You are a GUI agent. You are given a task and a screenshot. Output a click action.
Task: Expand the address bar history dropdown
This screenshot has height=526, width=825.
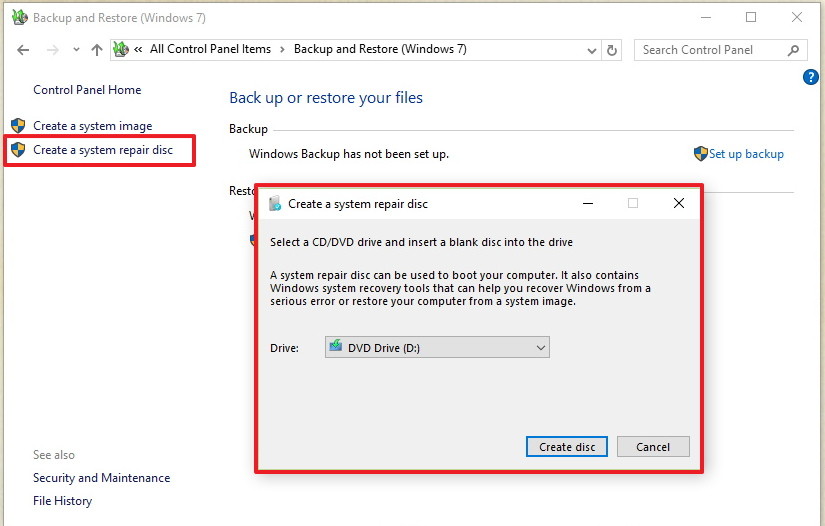tap(591, 50)
